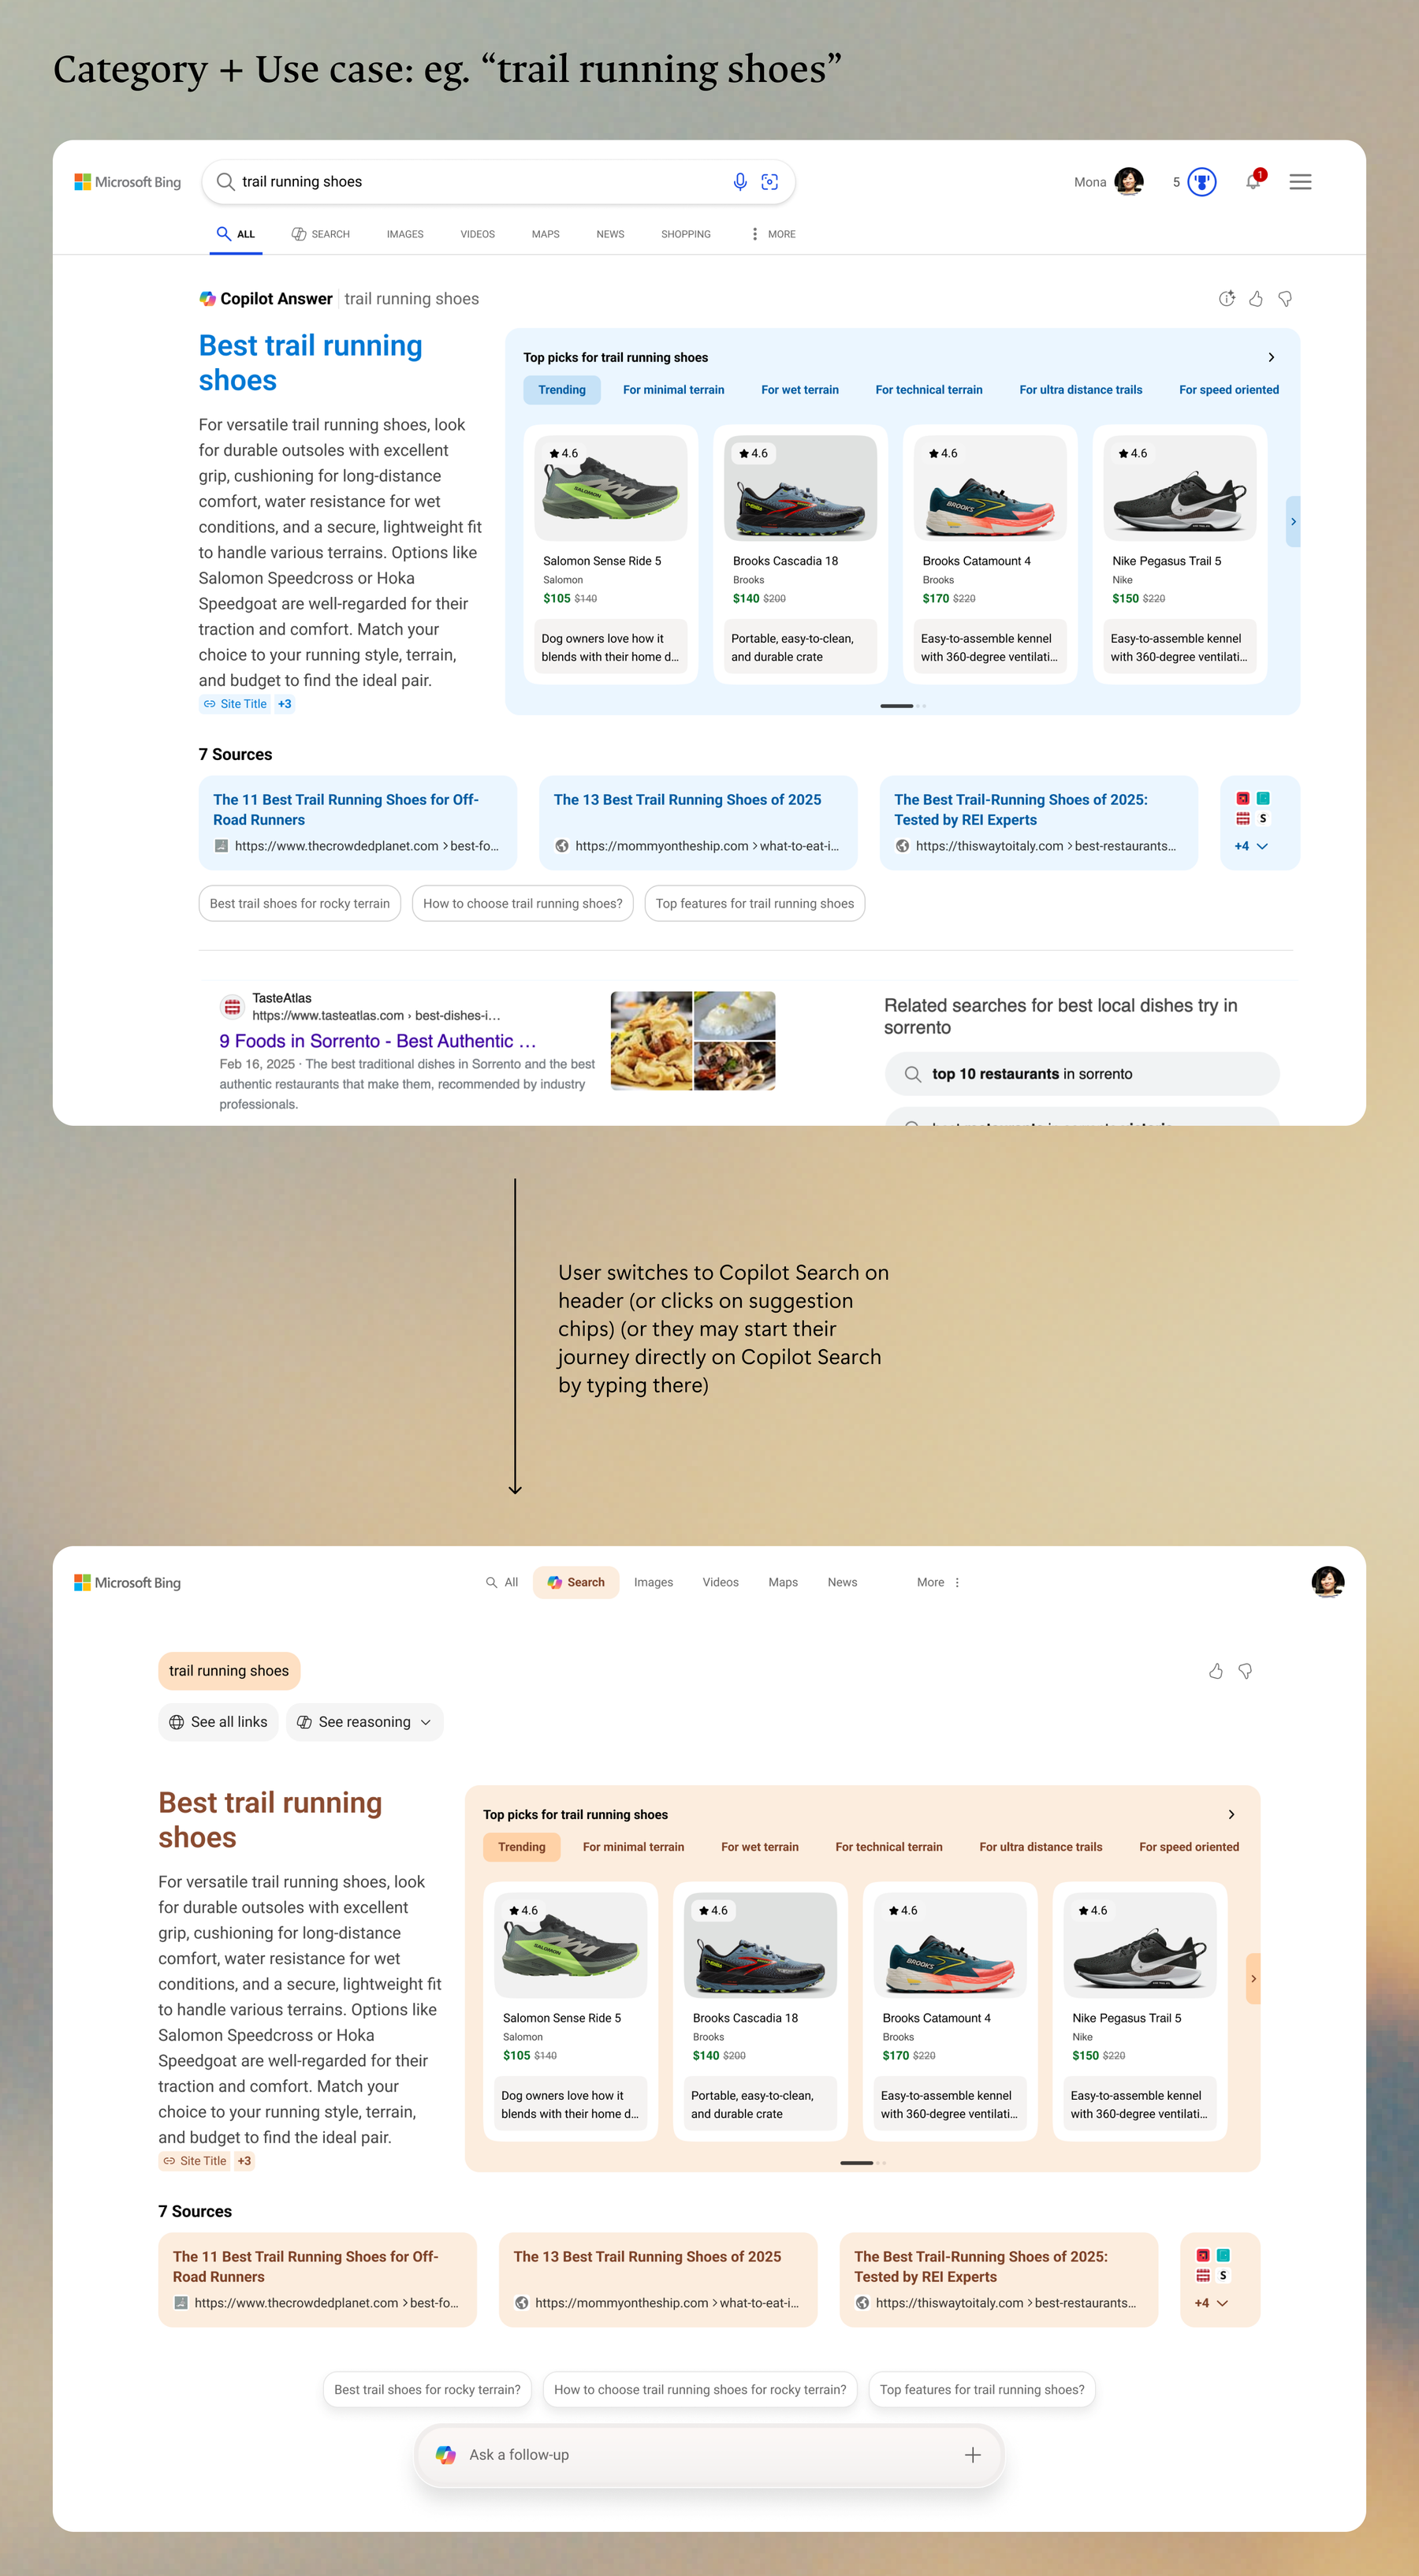Open the Rewards medal icon next to 5
The image size is (1419, 2576).
tap(1201, 182)
